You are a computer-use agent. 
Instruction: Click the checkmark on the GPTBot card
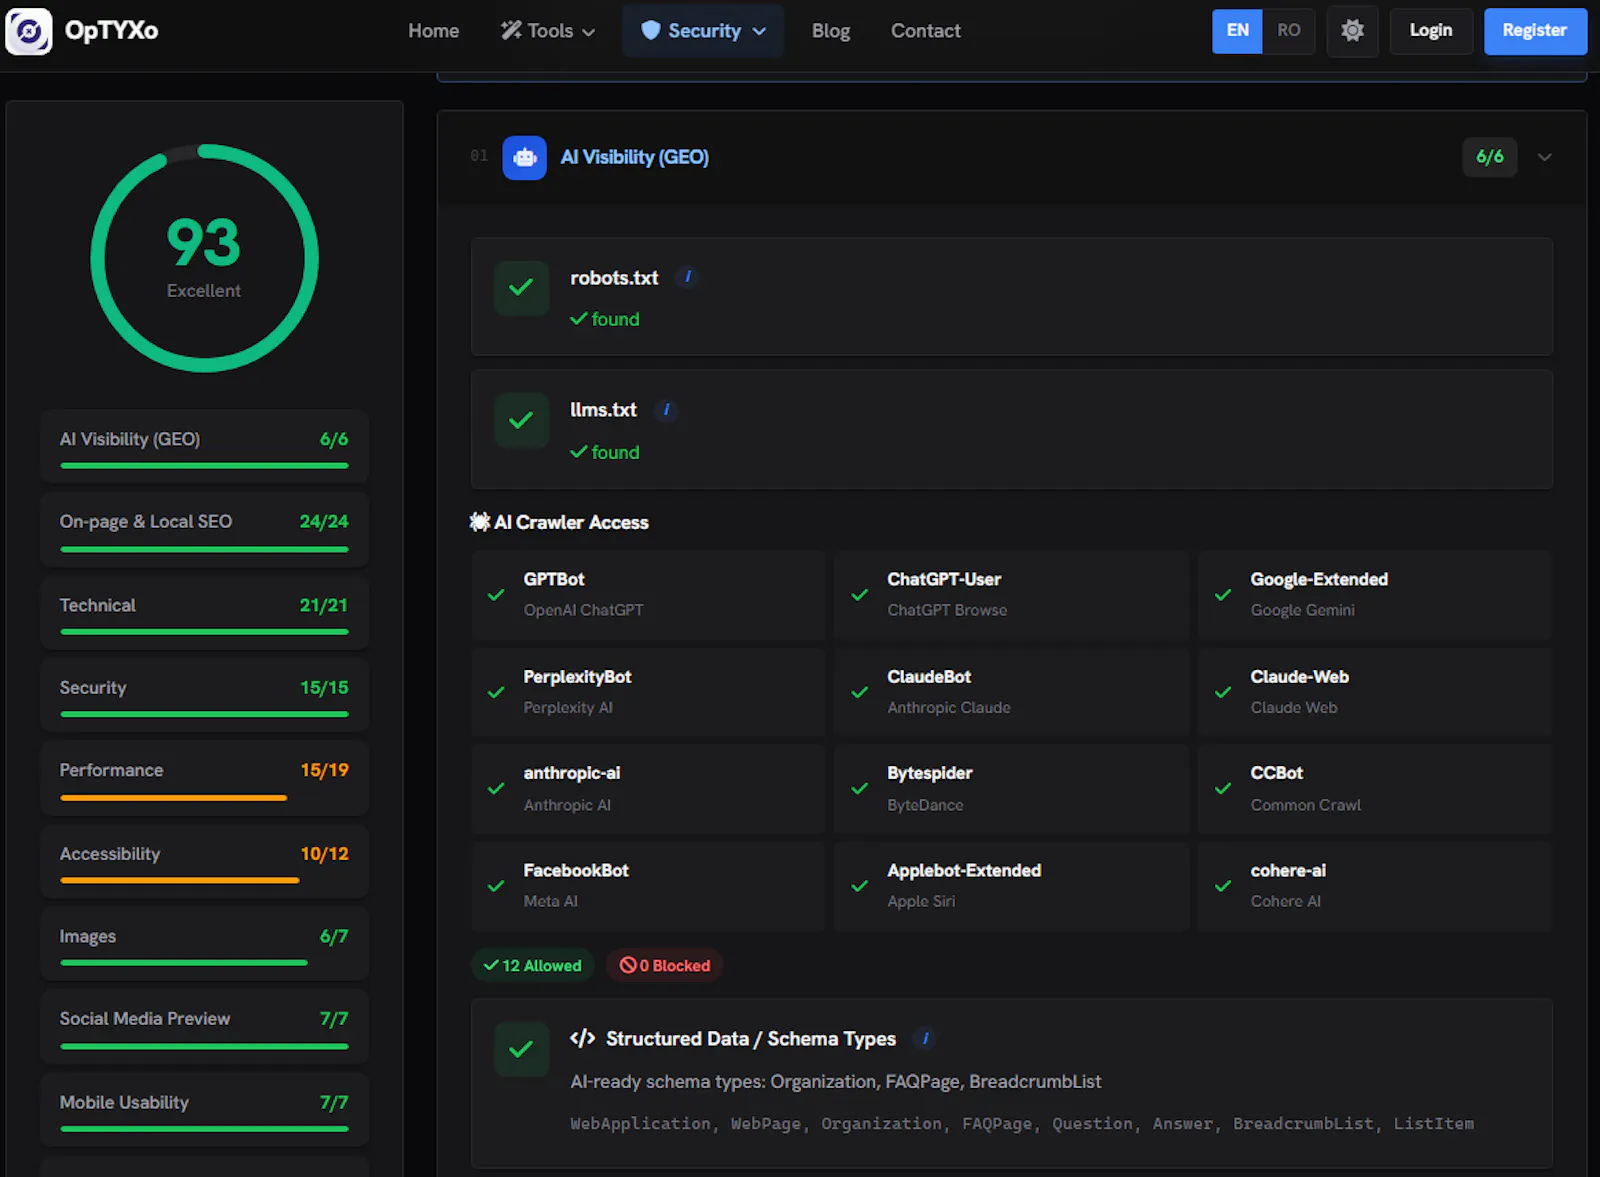(x=496, y=595)
